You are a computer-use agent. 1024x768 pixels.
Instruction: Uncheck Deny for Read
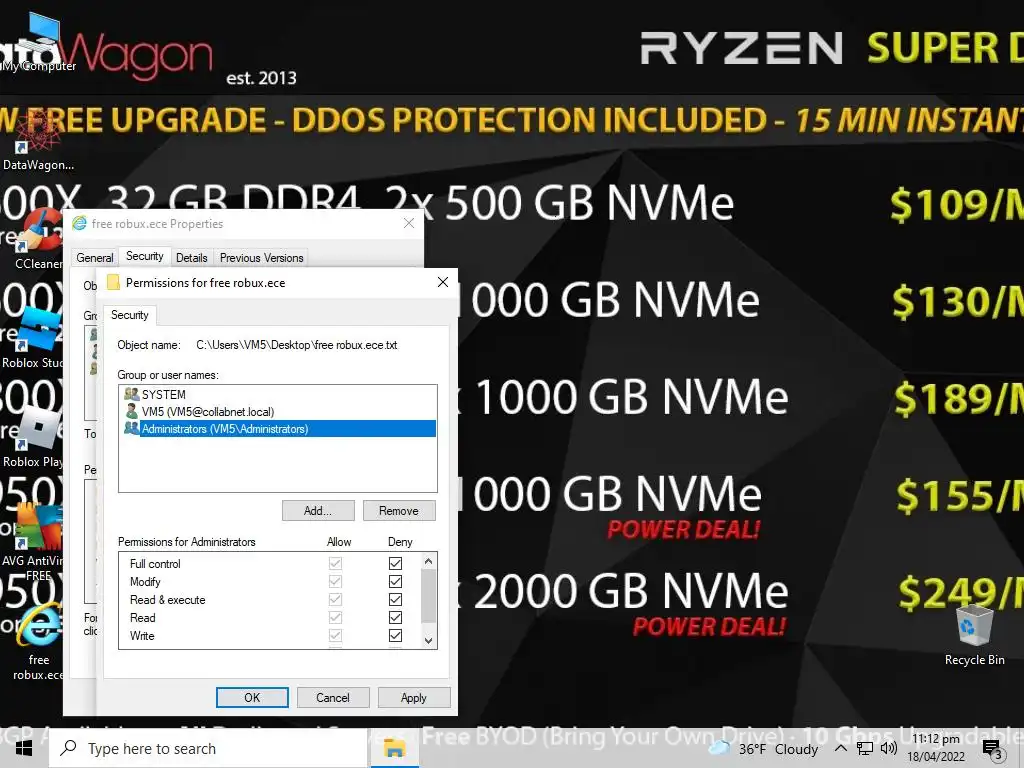(395, 617)
